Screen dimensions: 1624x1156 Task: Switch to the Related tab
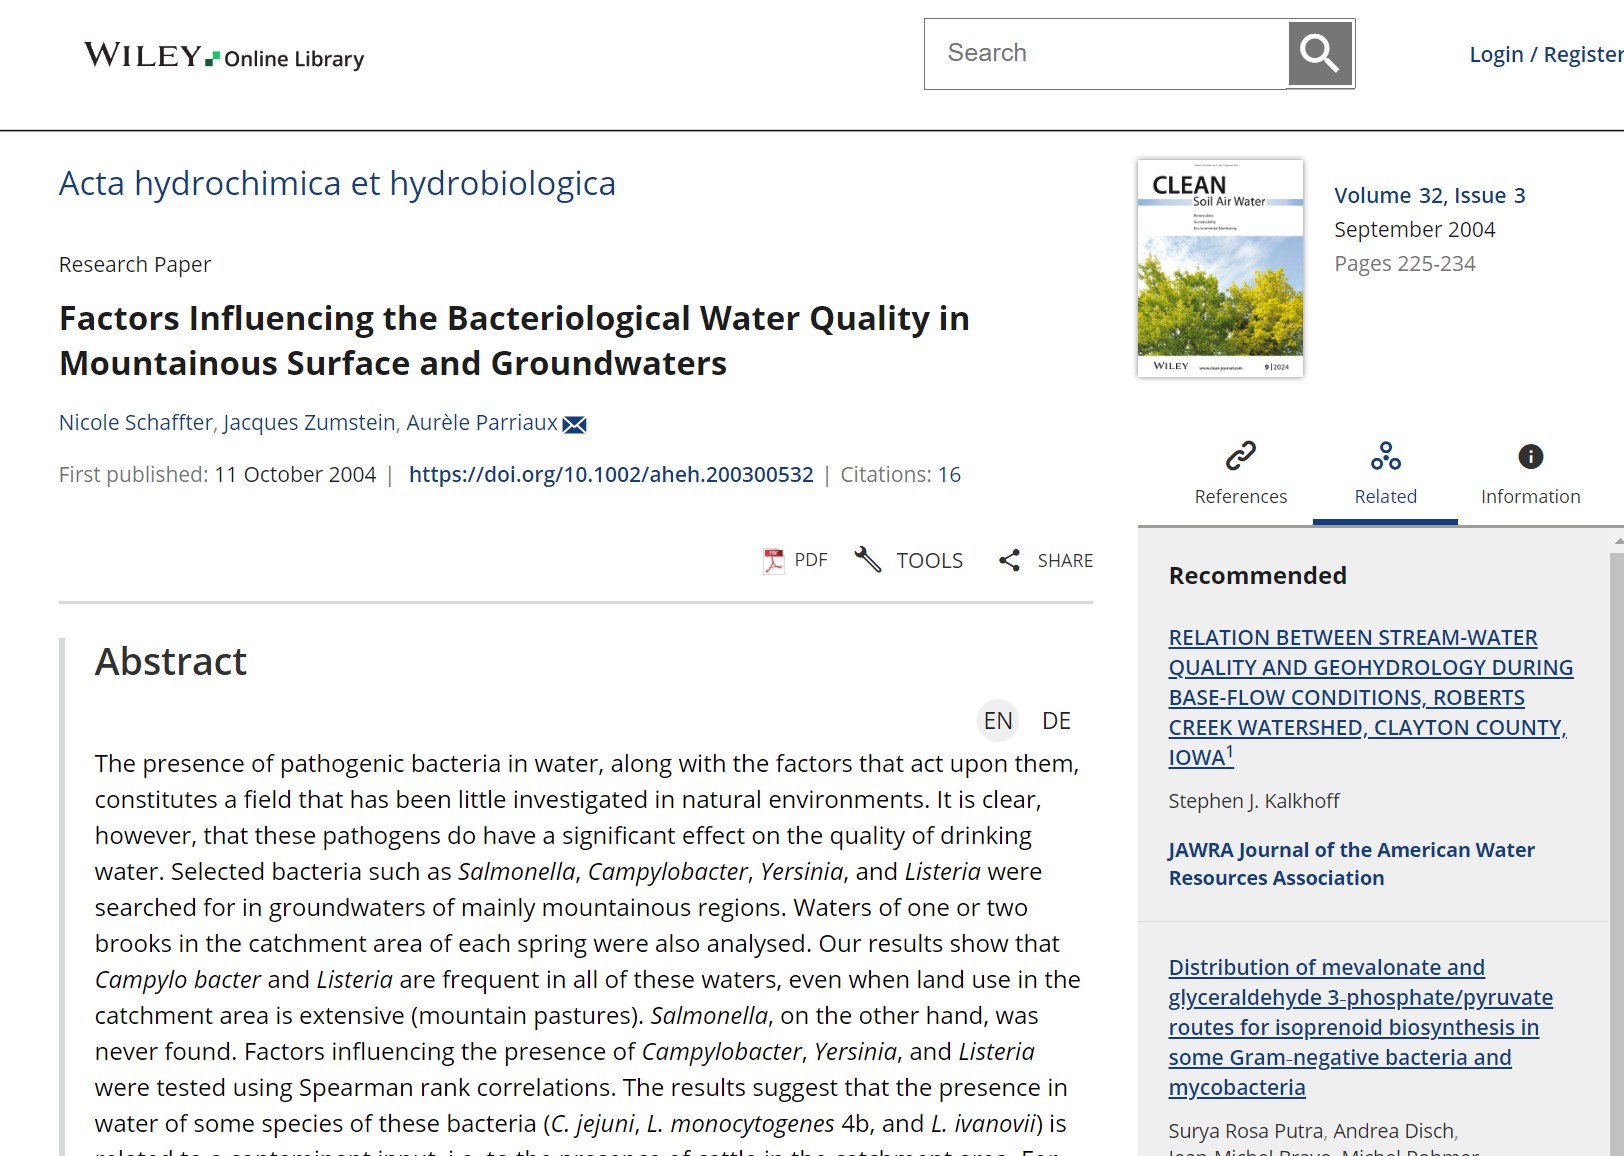pos(1385,470)
